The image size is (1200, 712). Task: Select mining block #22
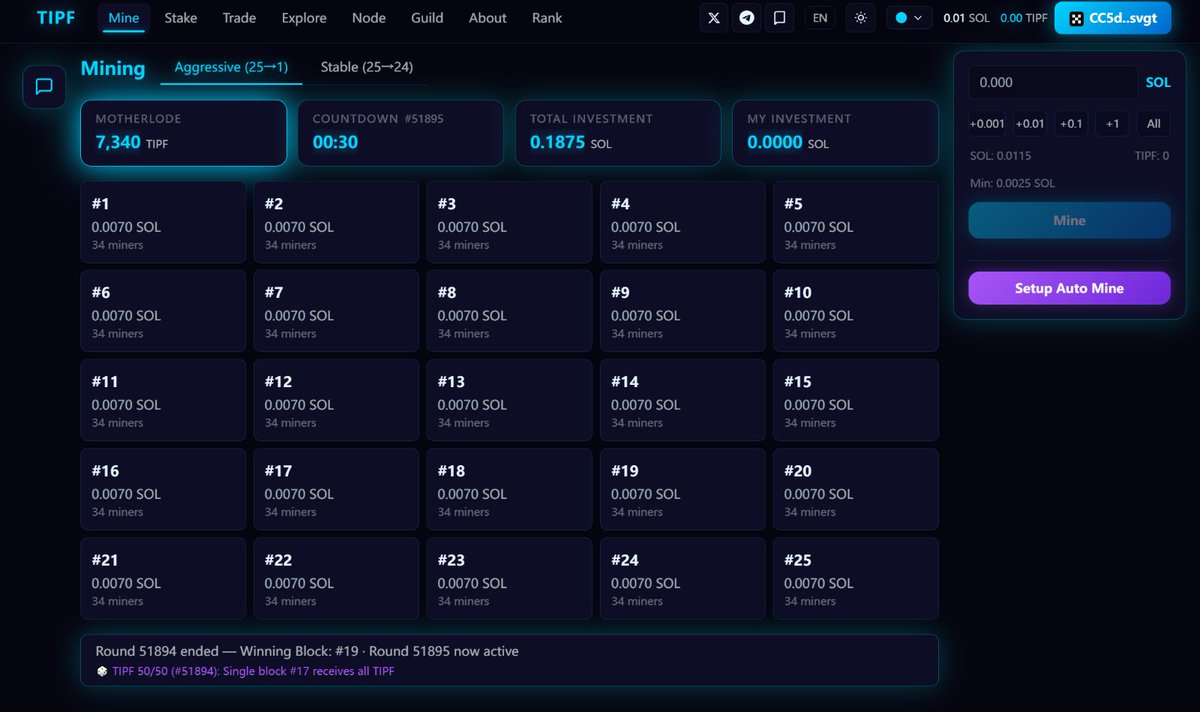click(x=336, y=578)
